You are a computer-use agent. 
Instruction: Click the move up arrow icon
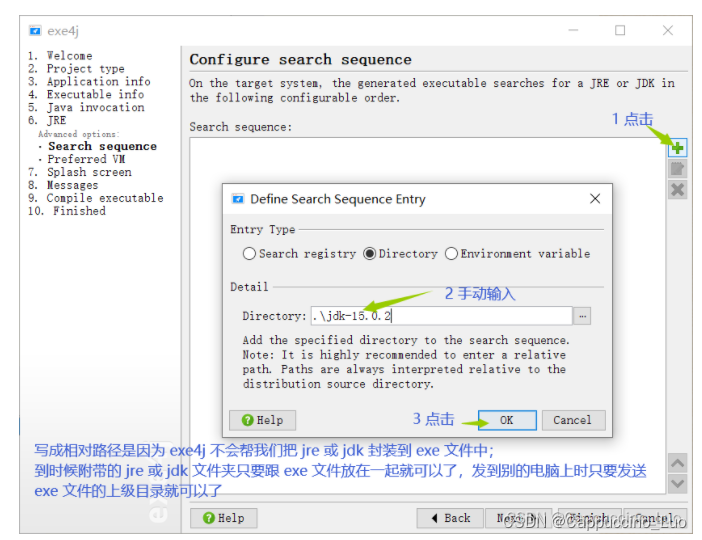pyautogui.click(x=677, y=463)
